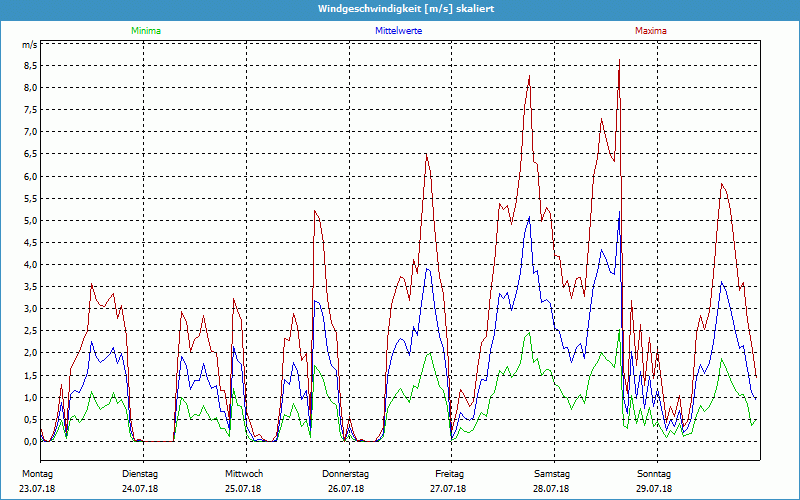
Task: Select the Dienstag 24.07.18 axis label
Action: coord(140,480)
